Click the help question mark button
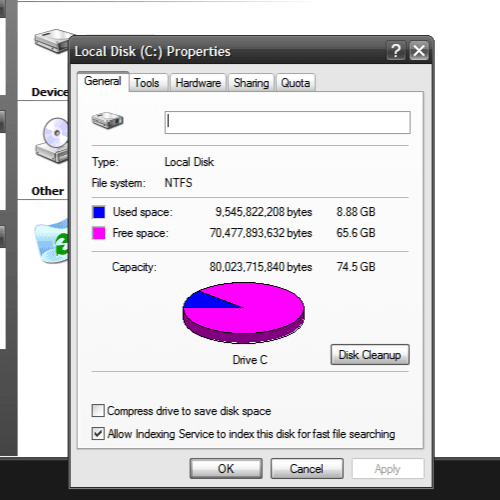 coord(396,51)
